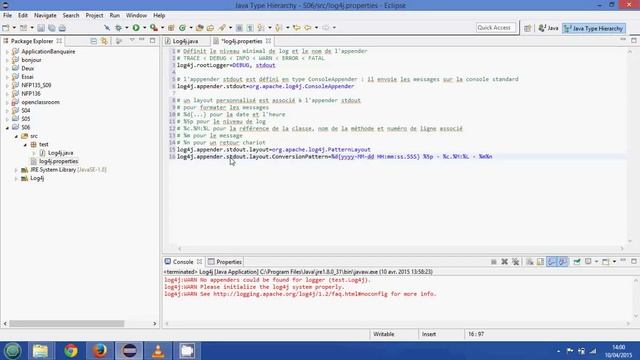
Task: Click the editor horizontal scrollbar
Action: click(x=400, y=249)
